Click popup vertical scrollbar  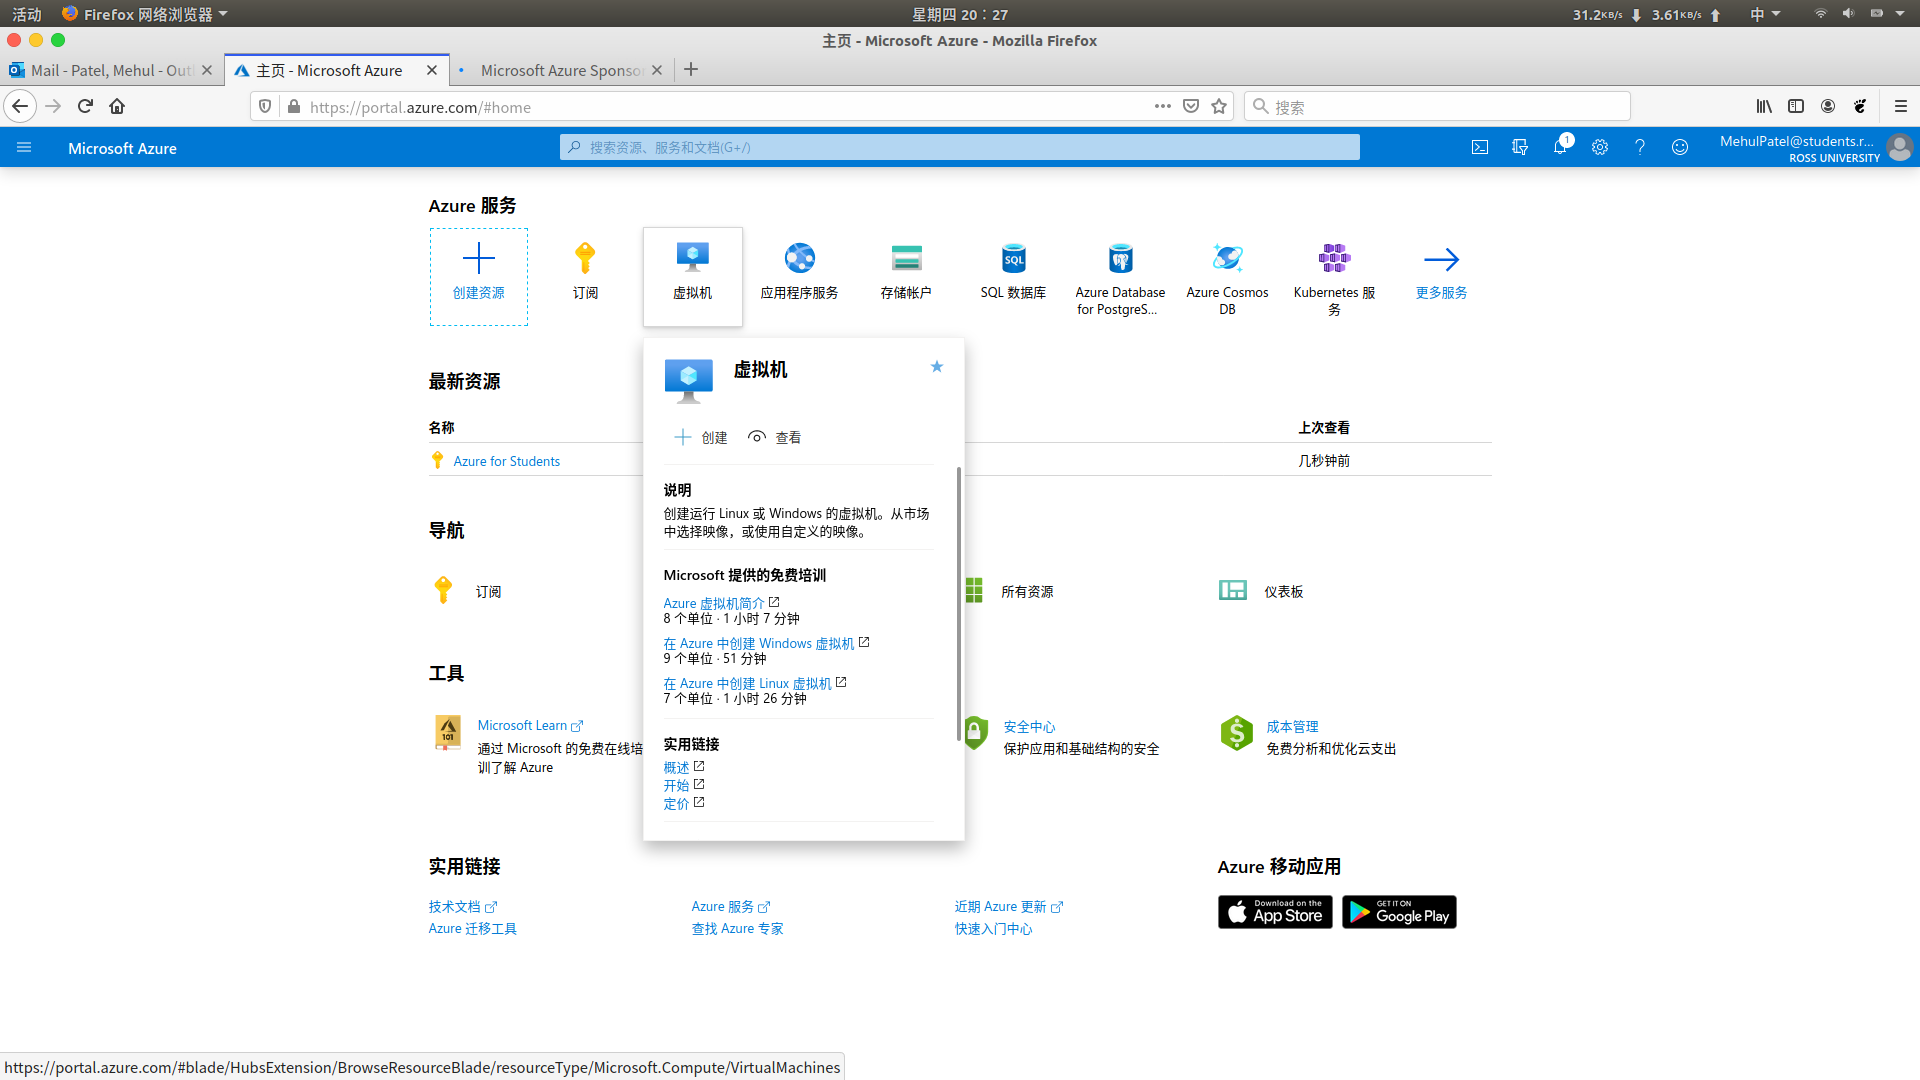(958, 604)
